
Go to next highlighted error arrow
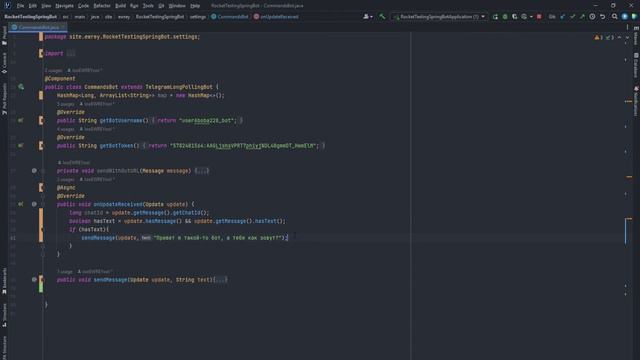(627, 37)
